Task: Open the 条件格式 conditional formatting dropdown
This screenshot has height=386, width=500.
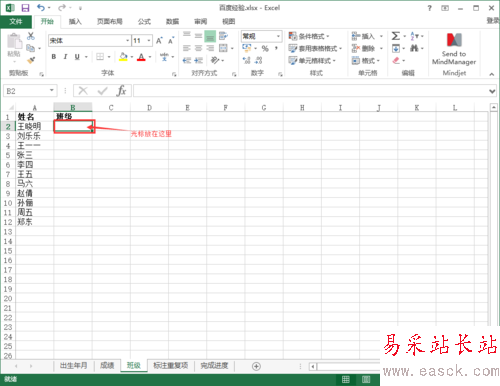Action: (309, 36)
